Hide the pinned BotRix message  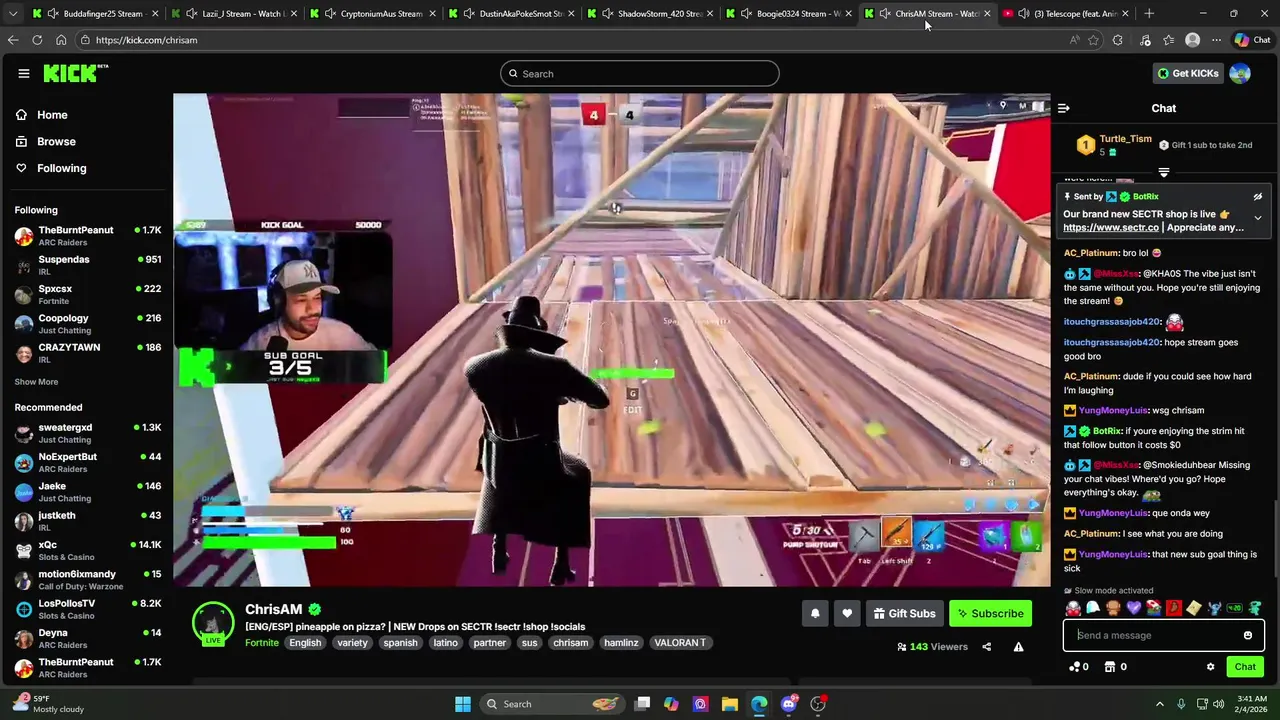[x=1257, y=197]
